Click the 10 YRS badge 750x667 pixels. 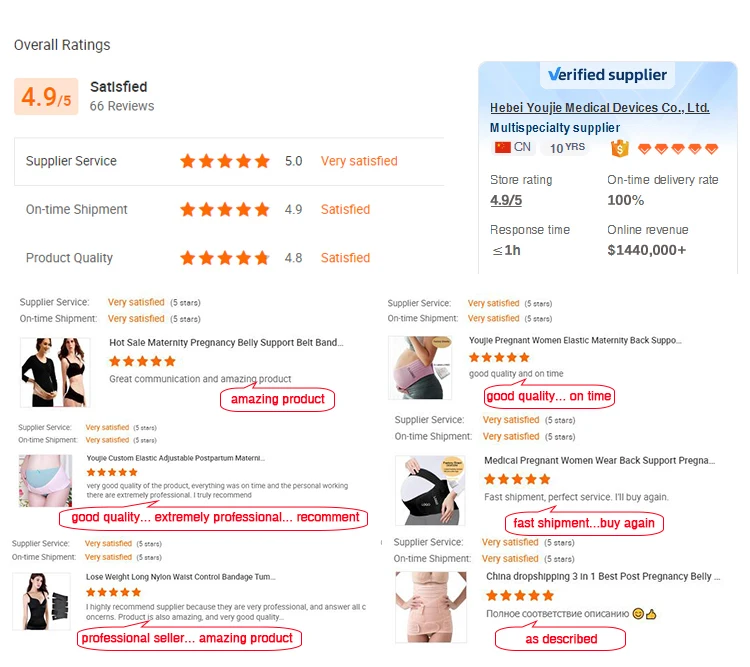click(568, 147)
